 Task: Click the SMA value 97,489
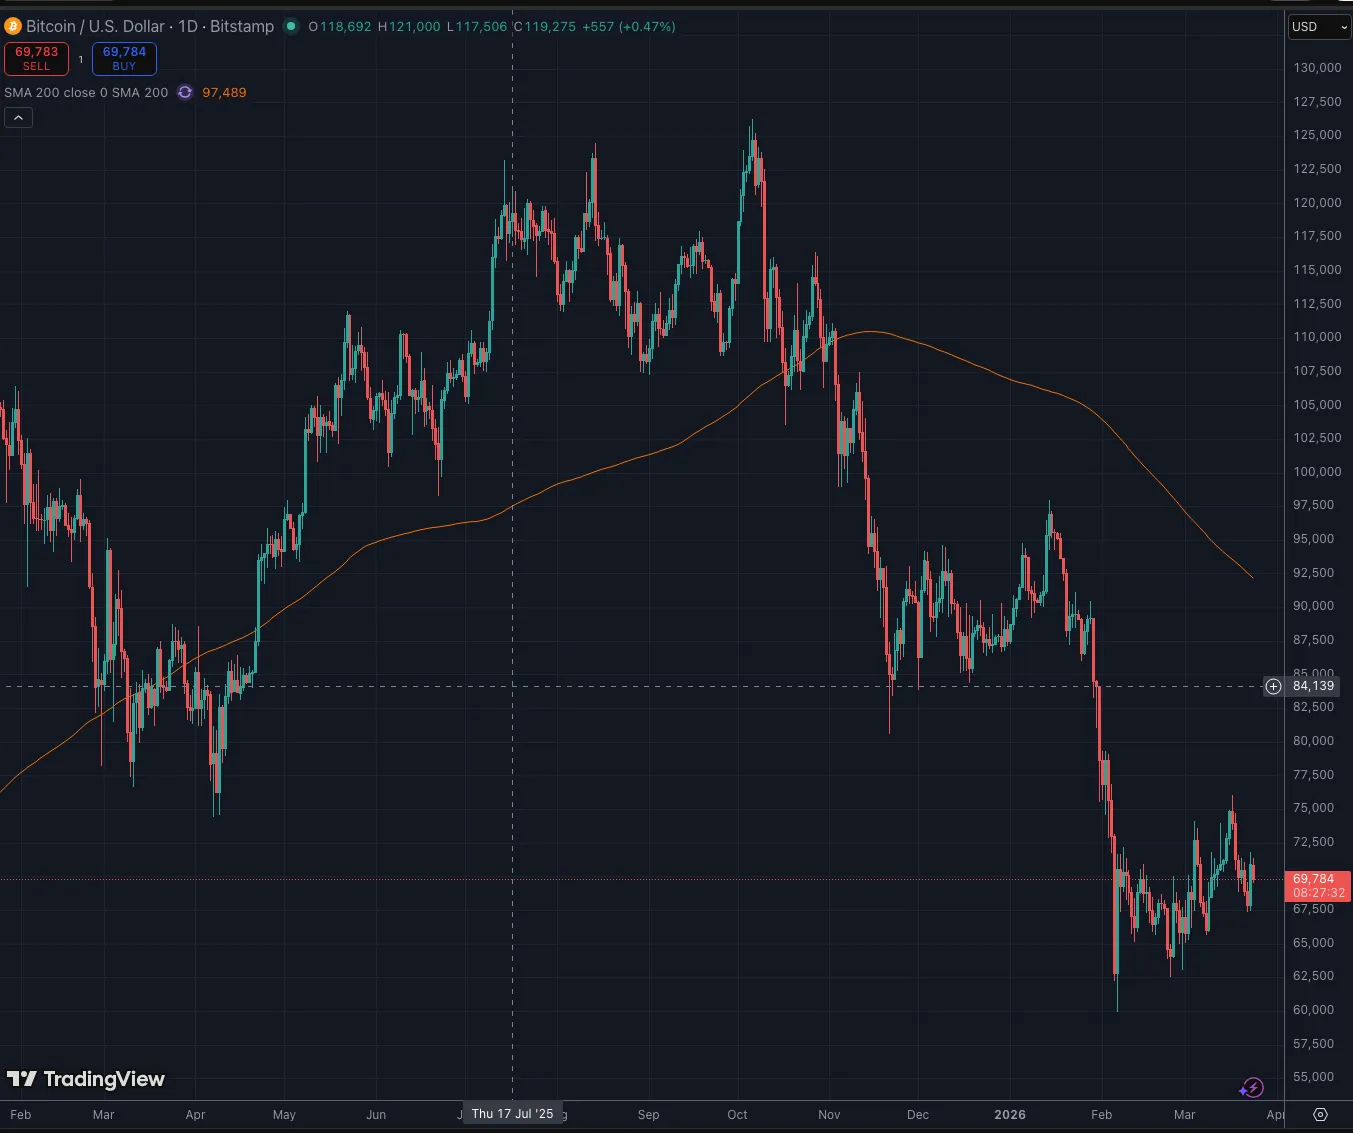coord(224,92)
